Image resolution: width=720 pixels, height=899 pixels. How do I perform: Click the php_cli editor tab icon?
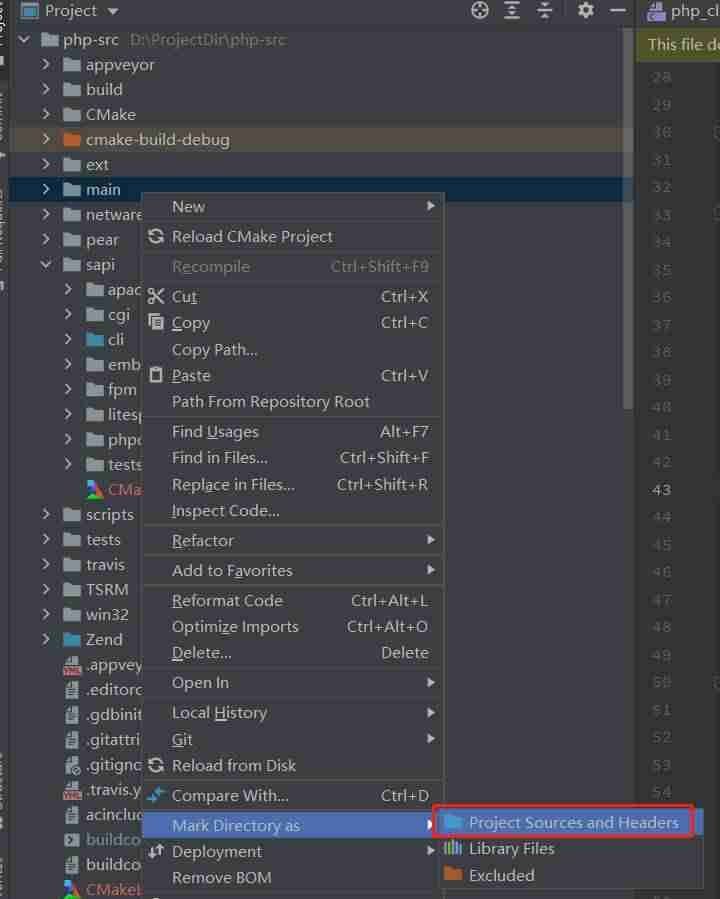tap(656, 11)
